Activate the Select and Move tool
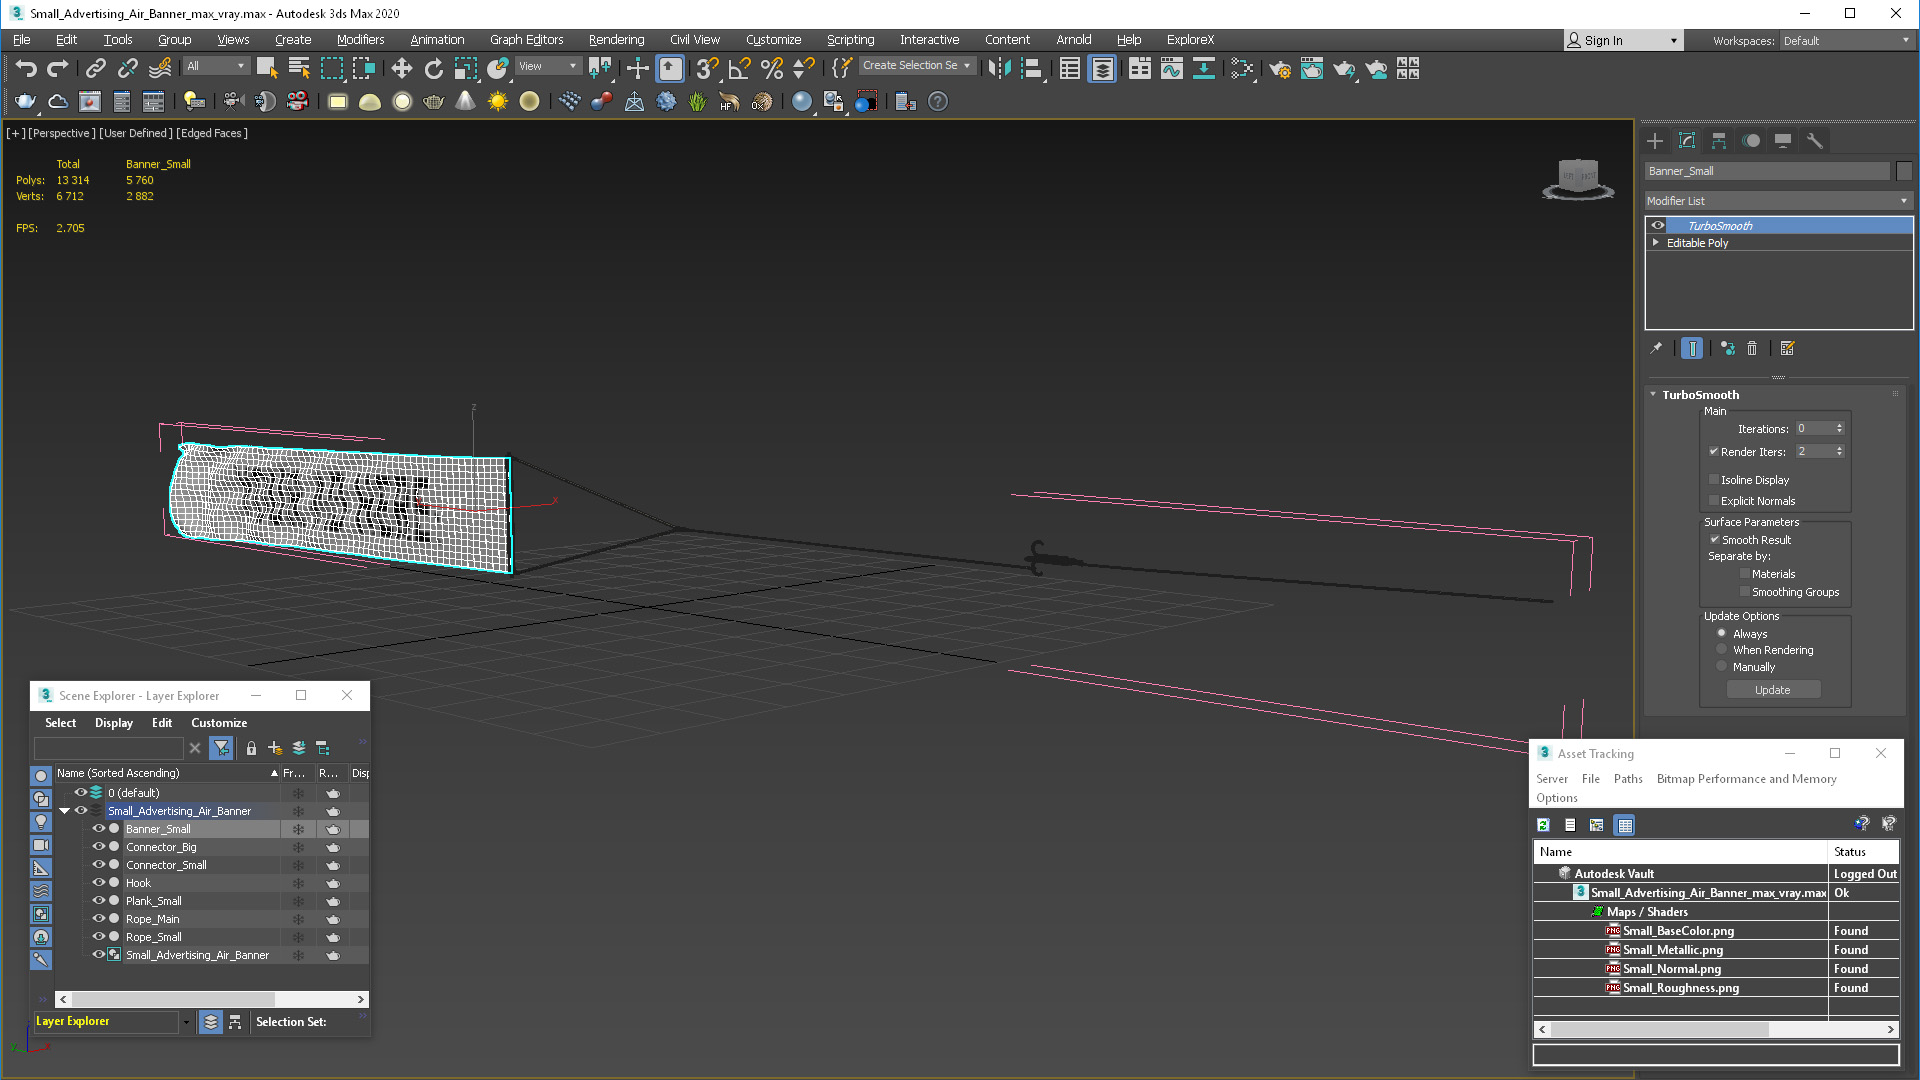This screenshot has height=1080, width=1920. click(401, 68)
